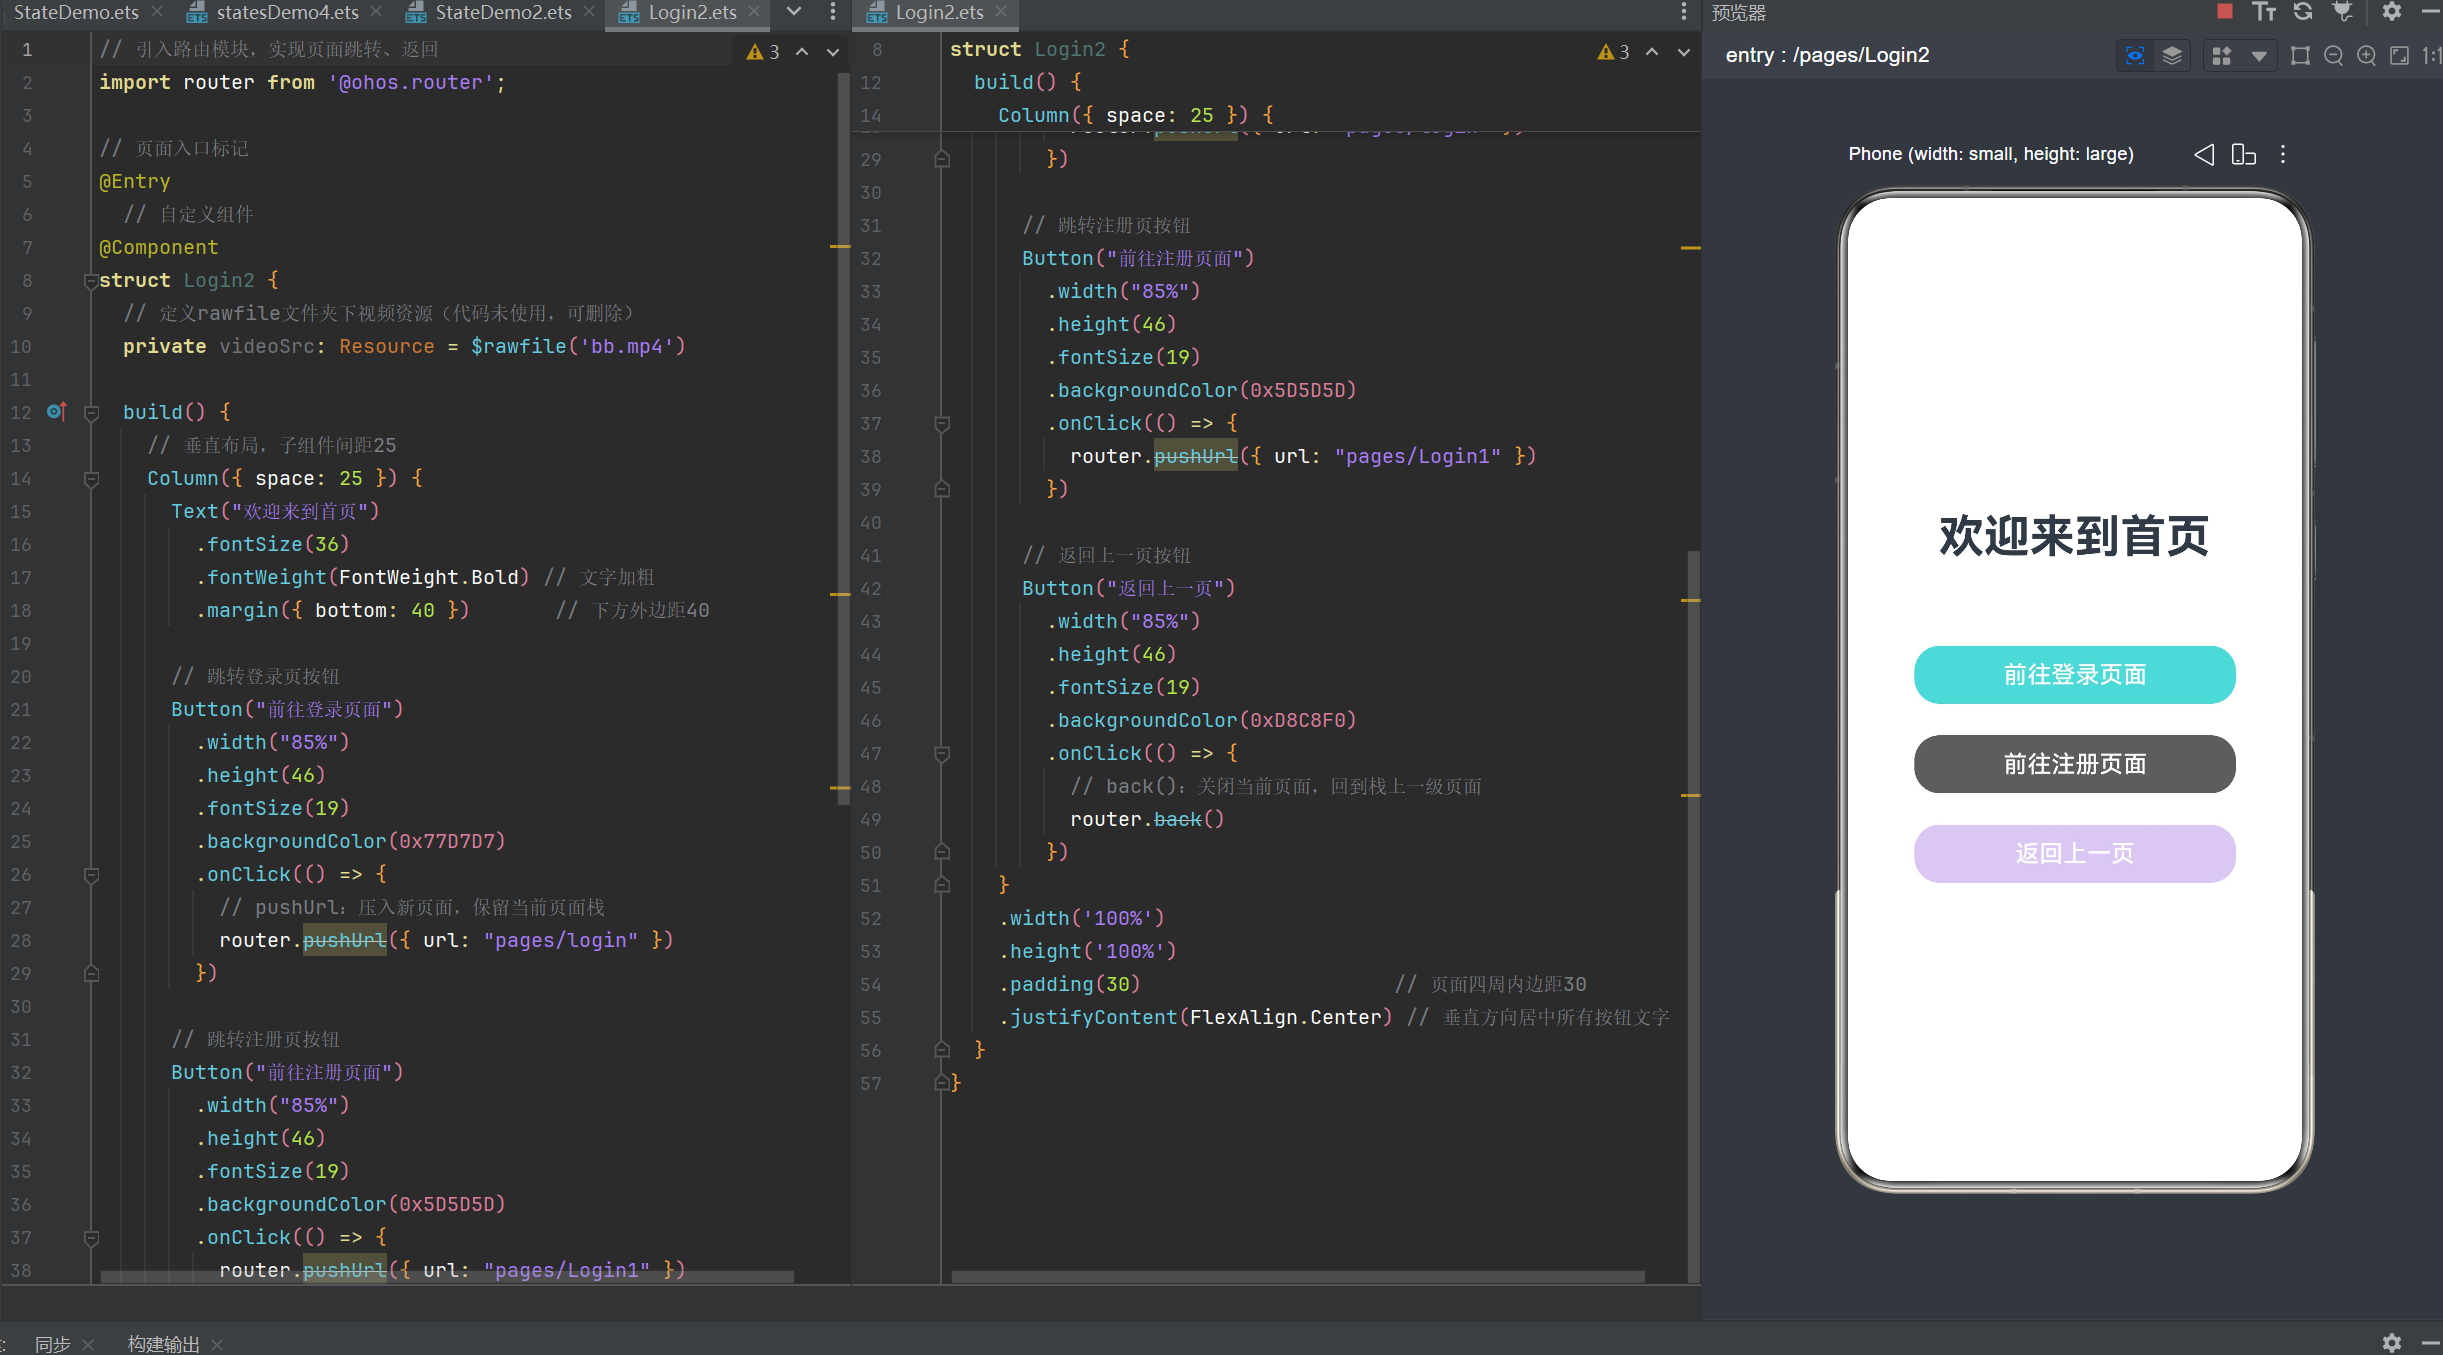Click the Phone (width: small, height: large) label
This screenshot has height=1355, width=2443.
tap(1990, 154)
